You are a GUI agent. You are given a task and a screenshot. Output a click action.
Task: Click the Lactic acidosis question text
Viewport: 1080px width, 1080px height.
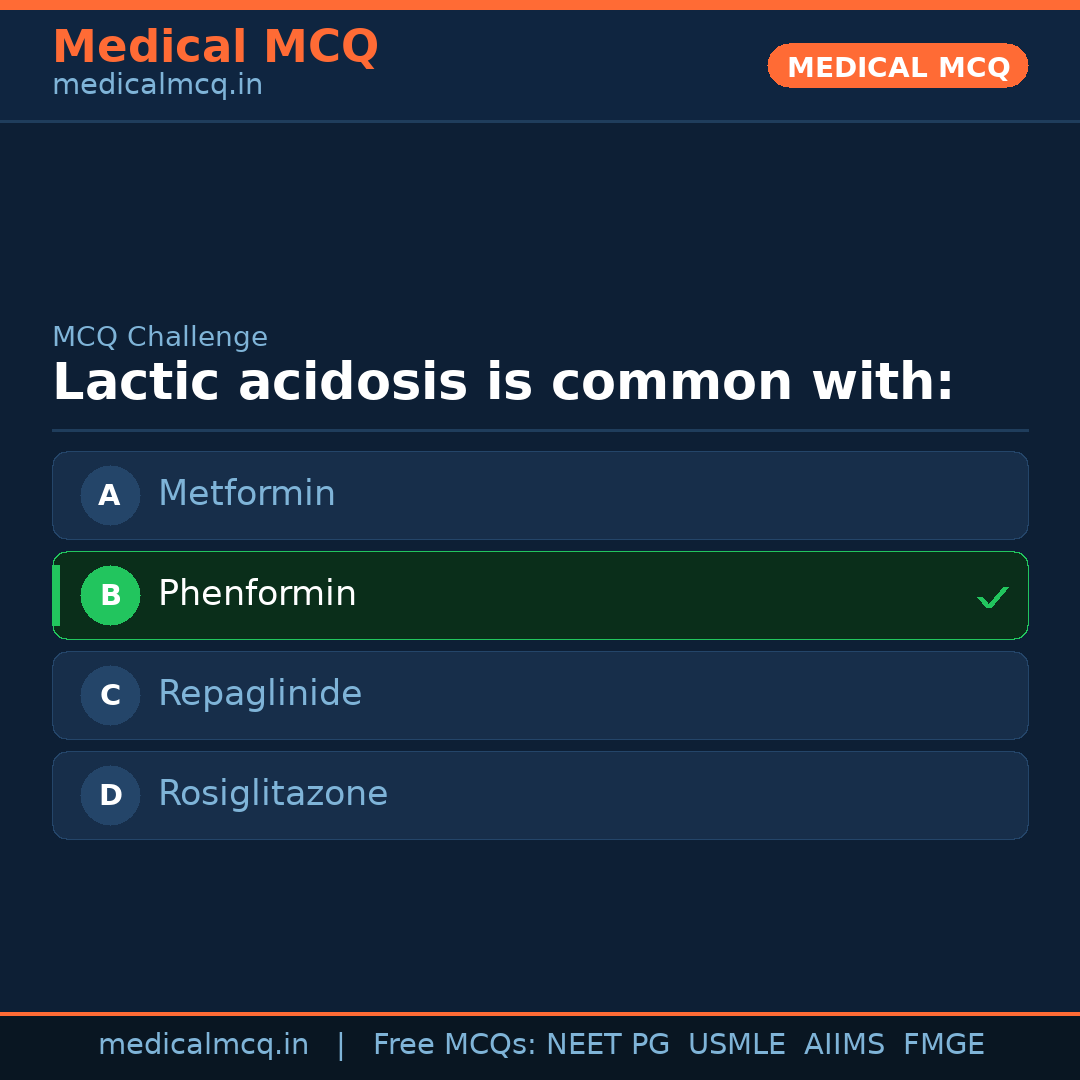(x=503, y=383)
